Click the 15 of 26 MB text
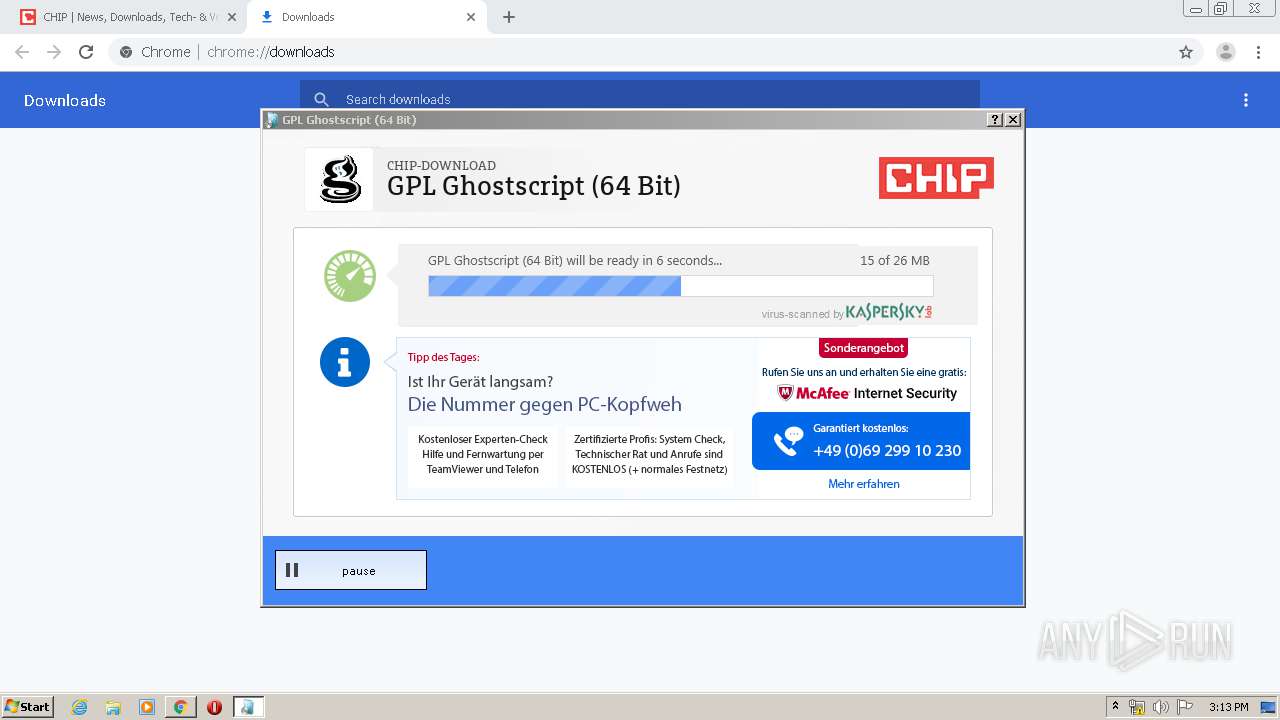The height and width of the screenshot is (720, 1280). 895,260
